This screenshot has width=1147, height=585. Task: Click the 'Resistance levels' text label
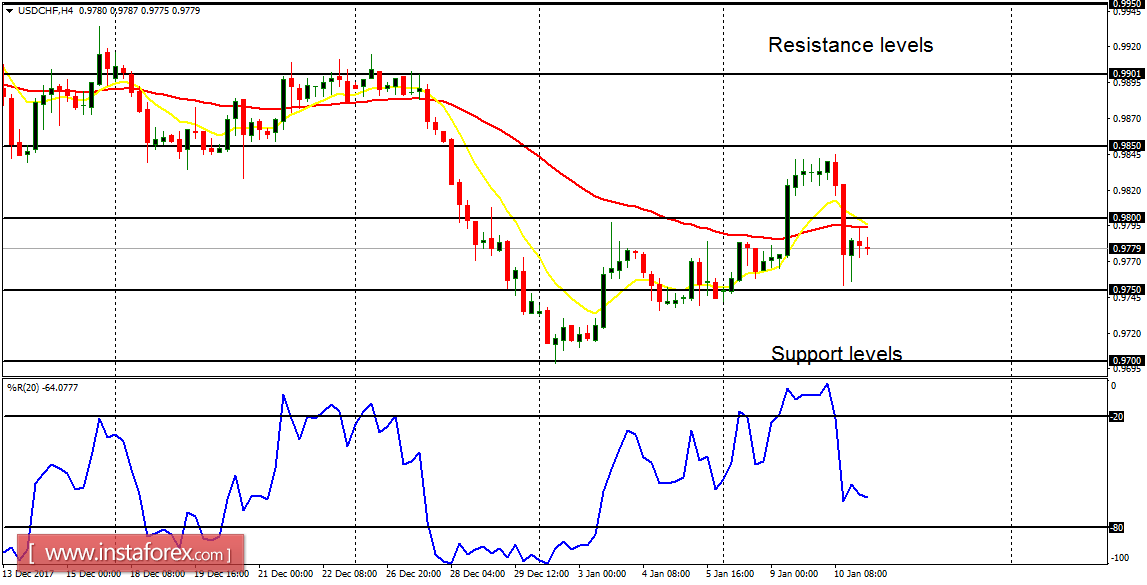(x=850, y=45)
